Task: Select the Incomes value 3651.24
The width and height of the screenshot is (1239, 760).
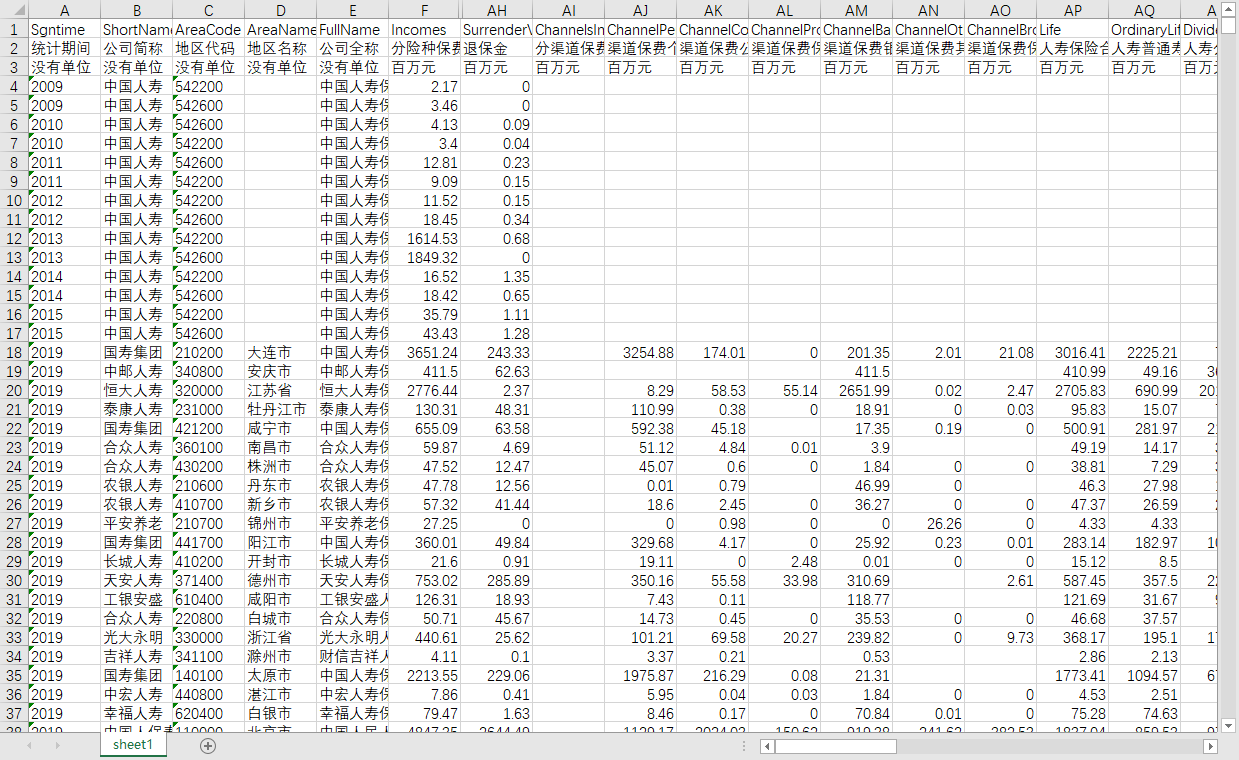Action: 425,352
